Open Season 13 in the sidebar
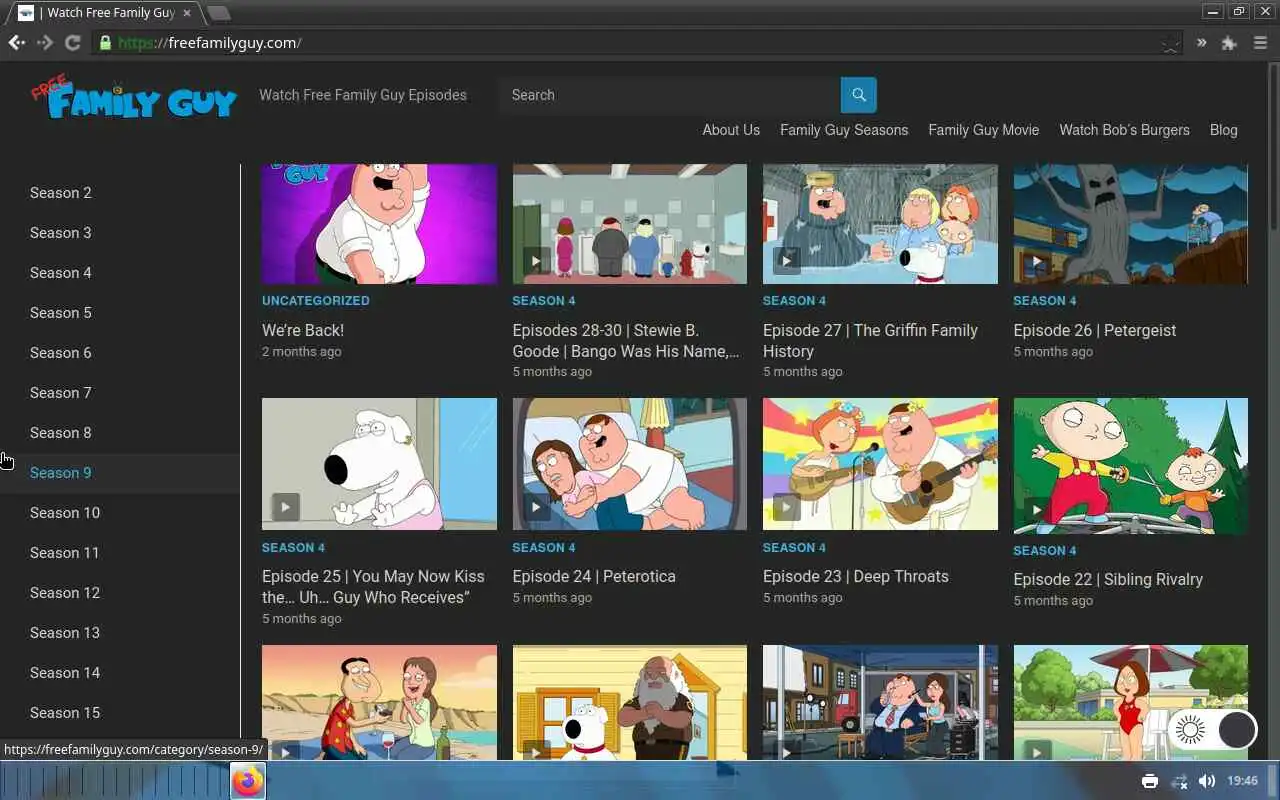The height and width of the screenshot is (800, 1280). tap(65, 633)
